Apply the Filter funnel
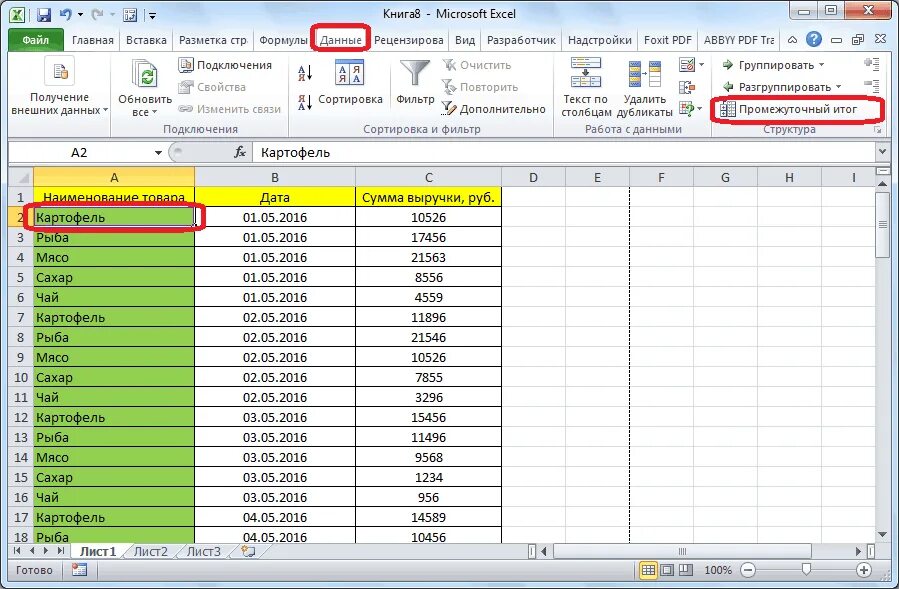 tap(415, 82)
